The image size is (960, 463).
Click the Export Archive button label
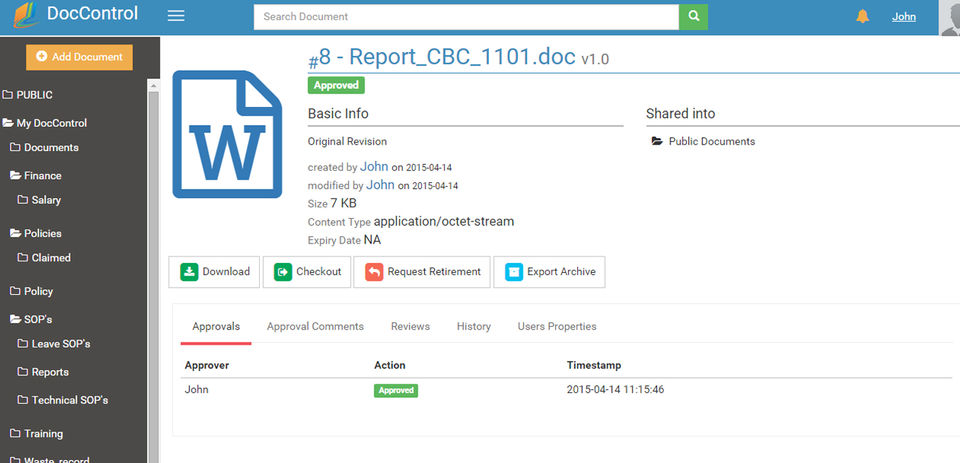point(561,272)
